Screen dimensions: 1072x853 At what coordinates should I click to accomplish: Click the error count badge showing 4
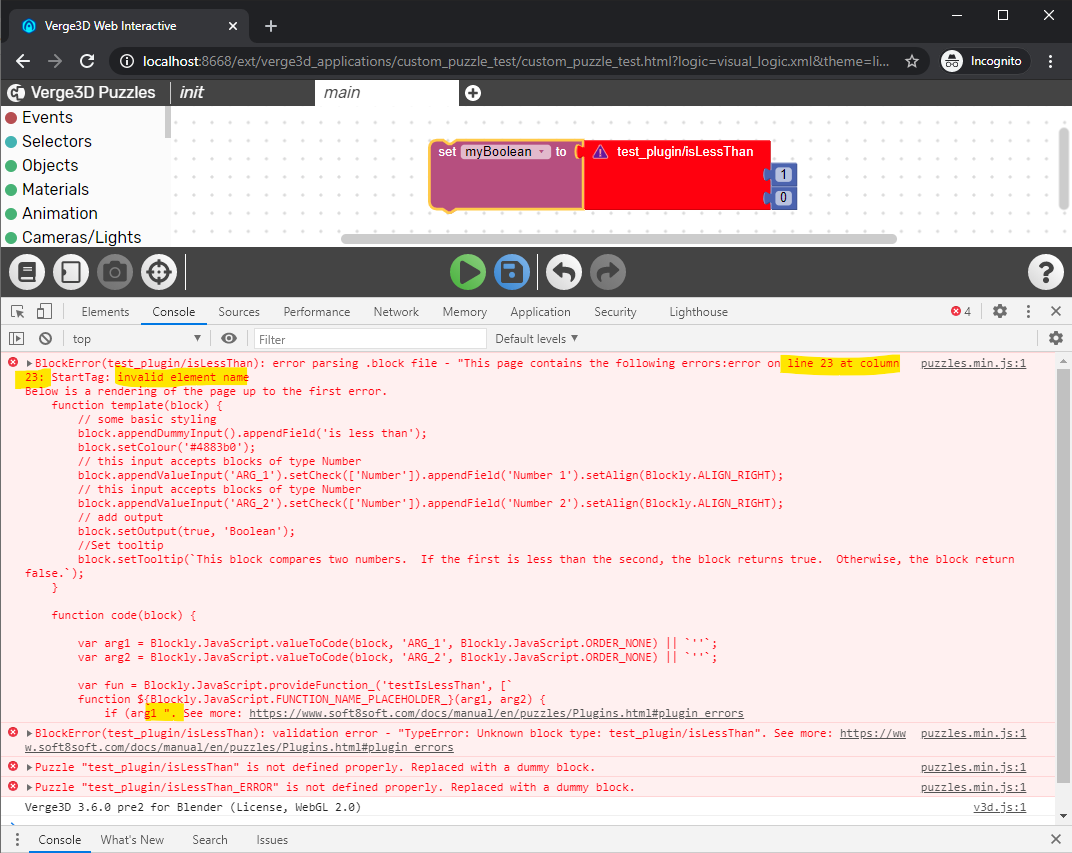pyautogui.click(x=961, y=312)
